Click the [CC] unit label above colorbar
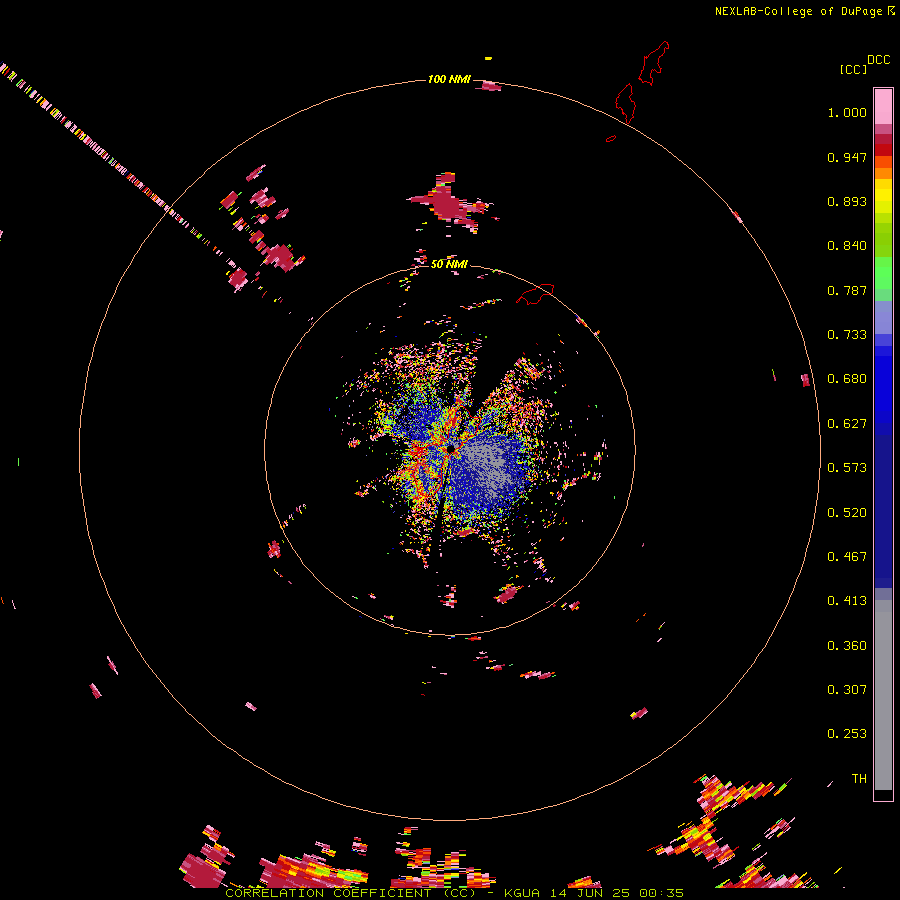The image size is (900, 900). 853,69
